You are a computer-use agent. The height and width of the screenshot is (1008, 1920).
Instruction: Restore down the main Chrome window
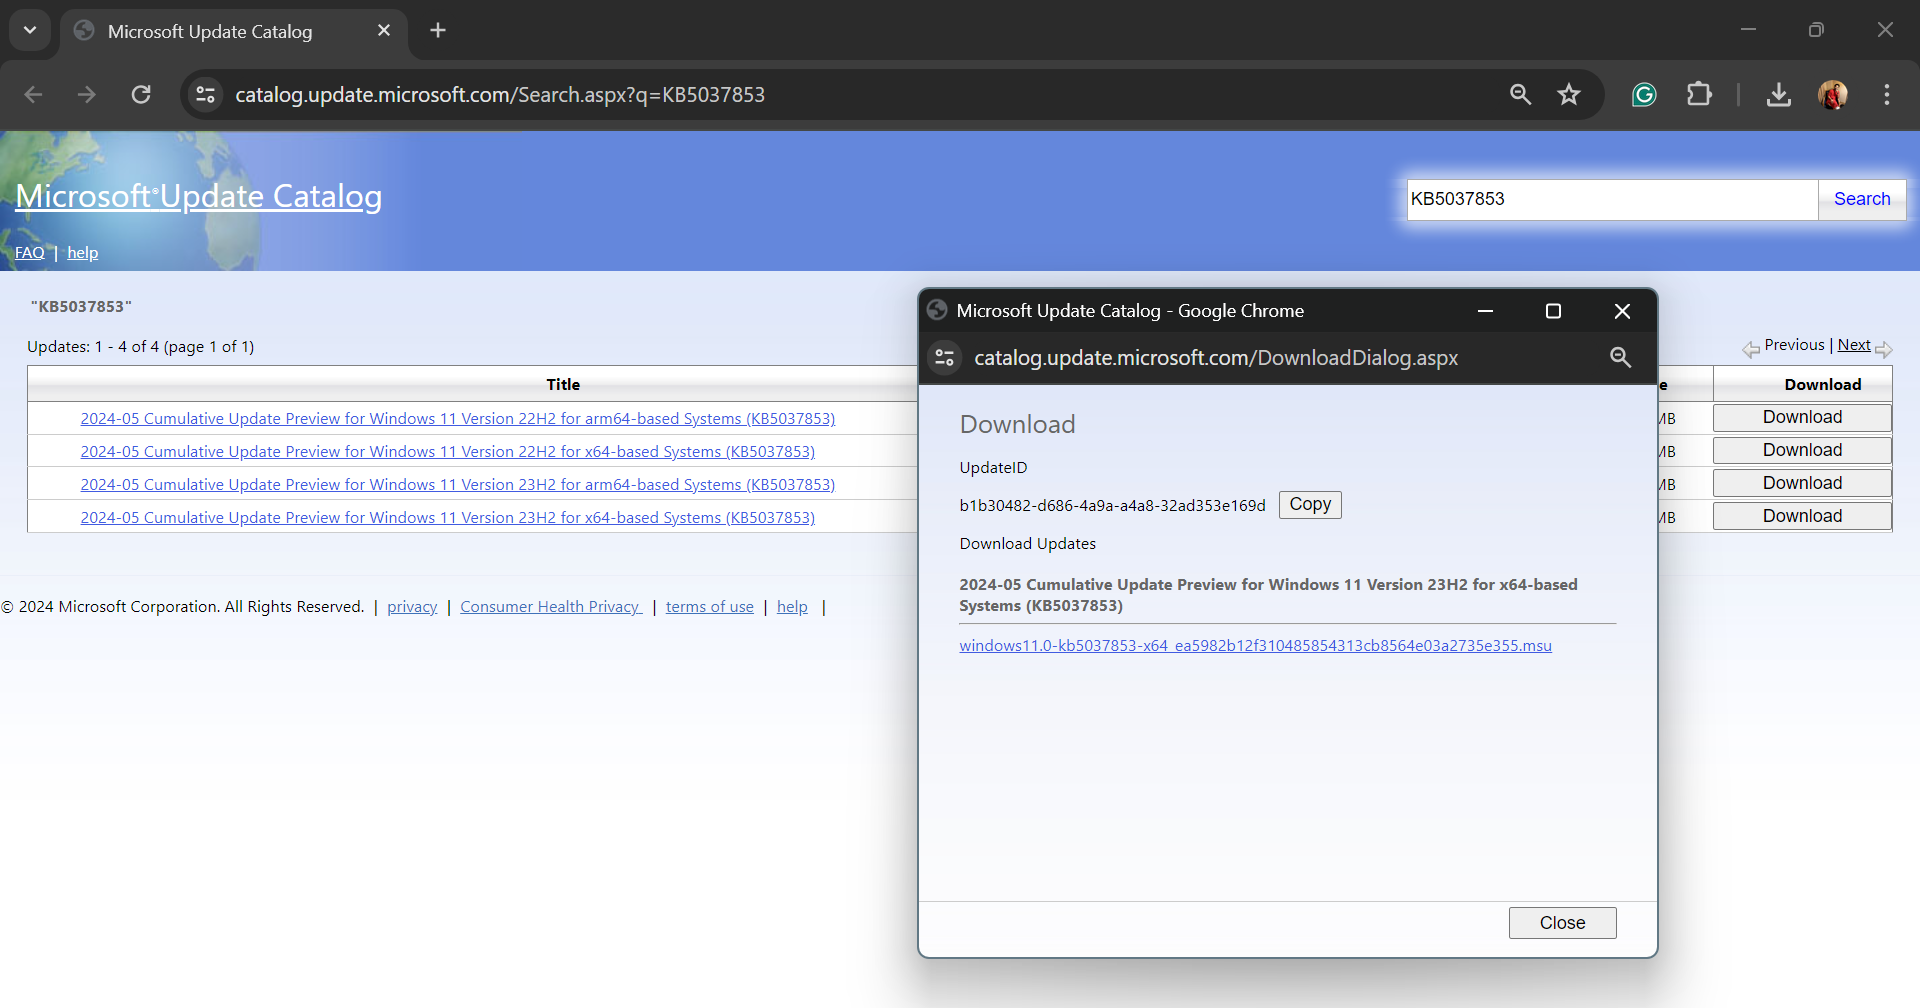[1816, 30]
